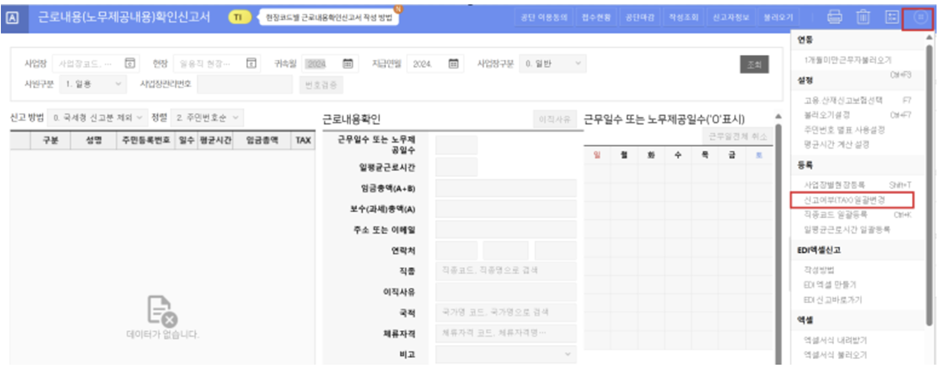The height and width of the screenshot is (369, 940).
Task: Click the 주소 또는 이메일 input field
Action: pos(506,229)
